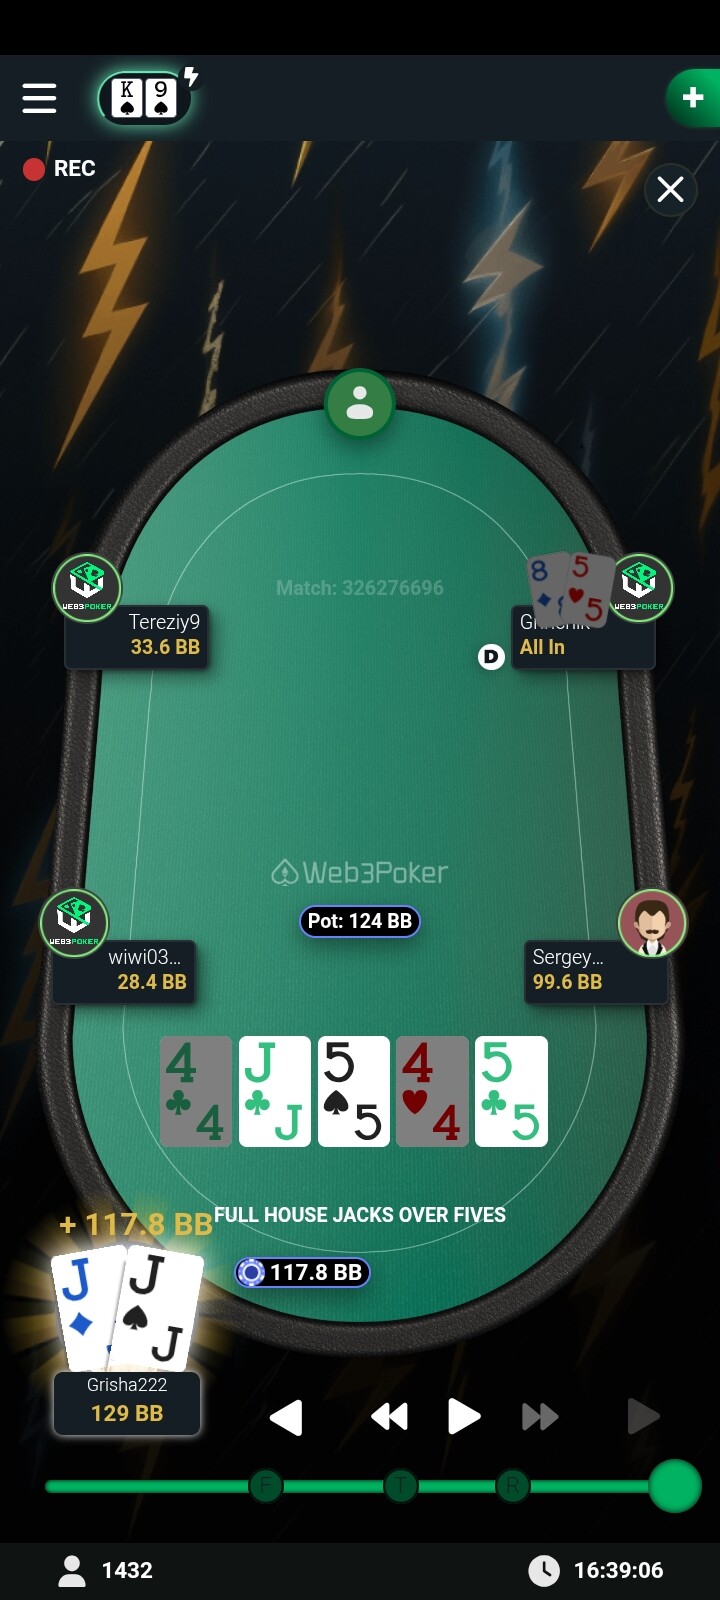Step back one action in replay
This screenshot has height=1600, width=720.
tap(286, 1417)
